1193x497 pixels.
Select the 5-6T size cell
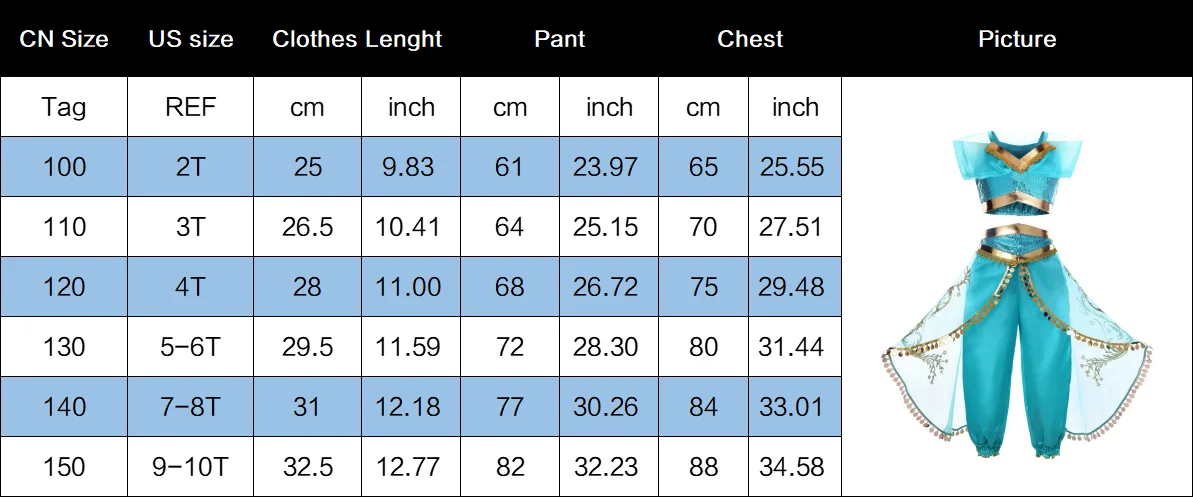point(190,347)
